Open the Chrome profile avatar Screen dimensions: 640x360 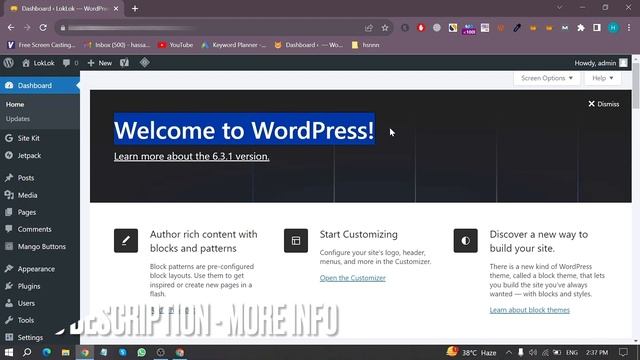[x=613, y=28]
